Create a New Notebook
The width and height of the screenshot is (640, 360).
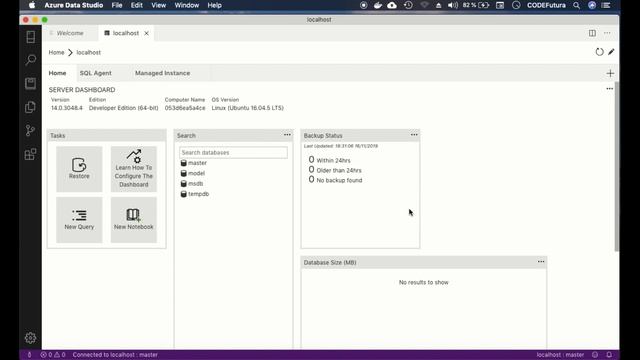click(133, 220)
